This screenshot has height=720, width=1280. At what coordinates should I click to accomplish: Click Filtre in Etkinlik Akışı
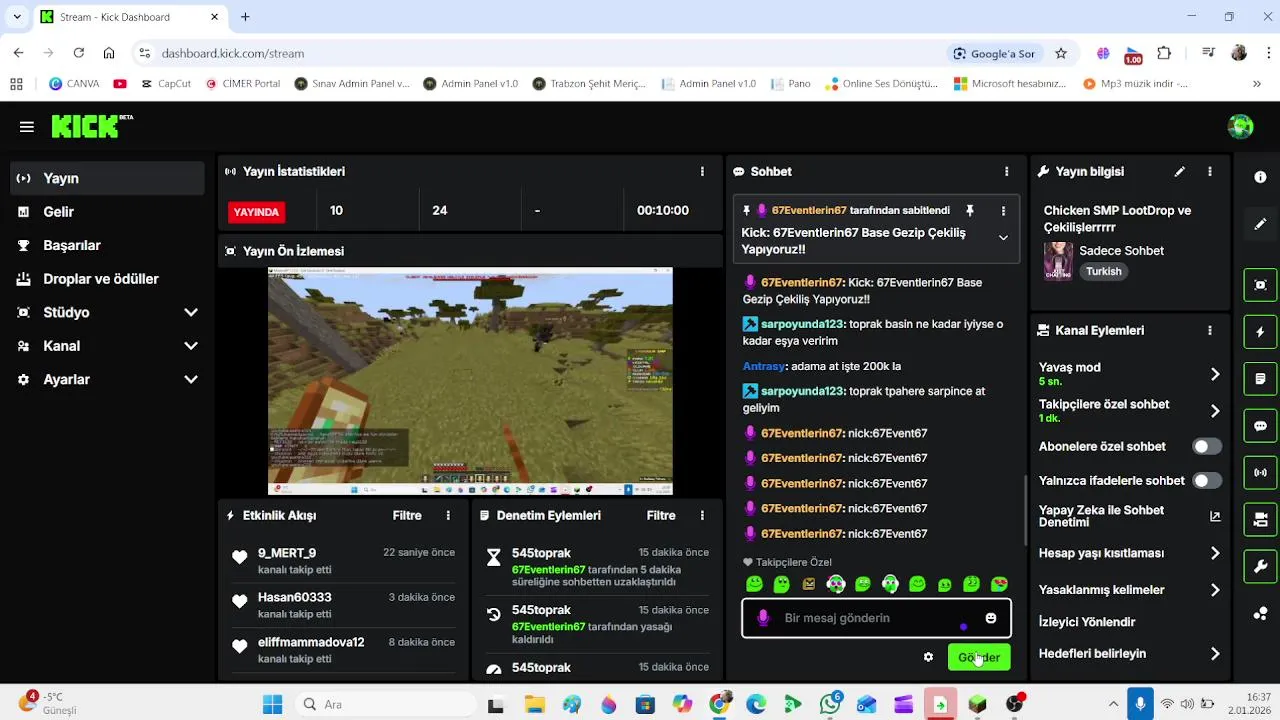tap(407, 516)
